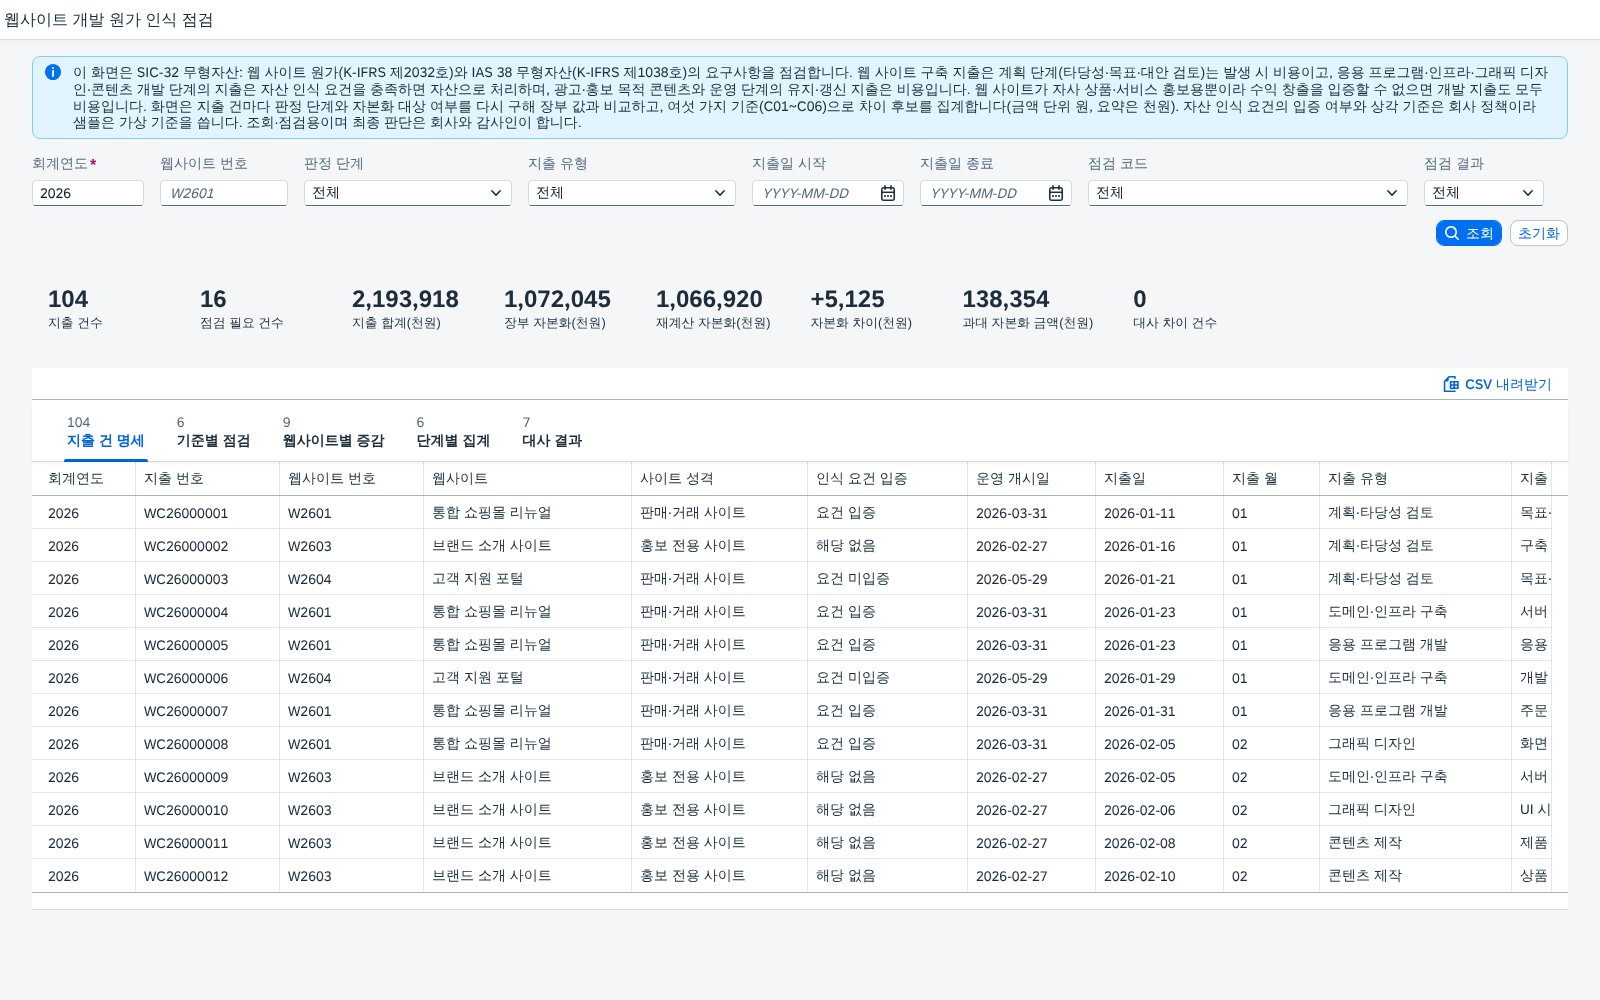Viewport: 1600px width, 1000px height.
Task: Click 브랜드 소개 사이트 in row WC26000002
Action: pos(492,546)
